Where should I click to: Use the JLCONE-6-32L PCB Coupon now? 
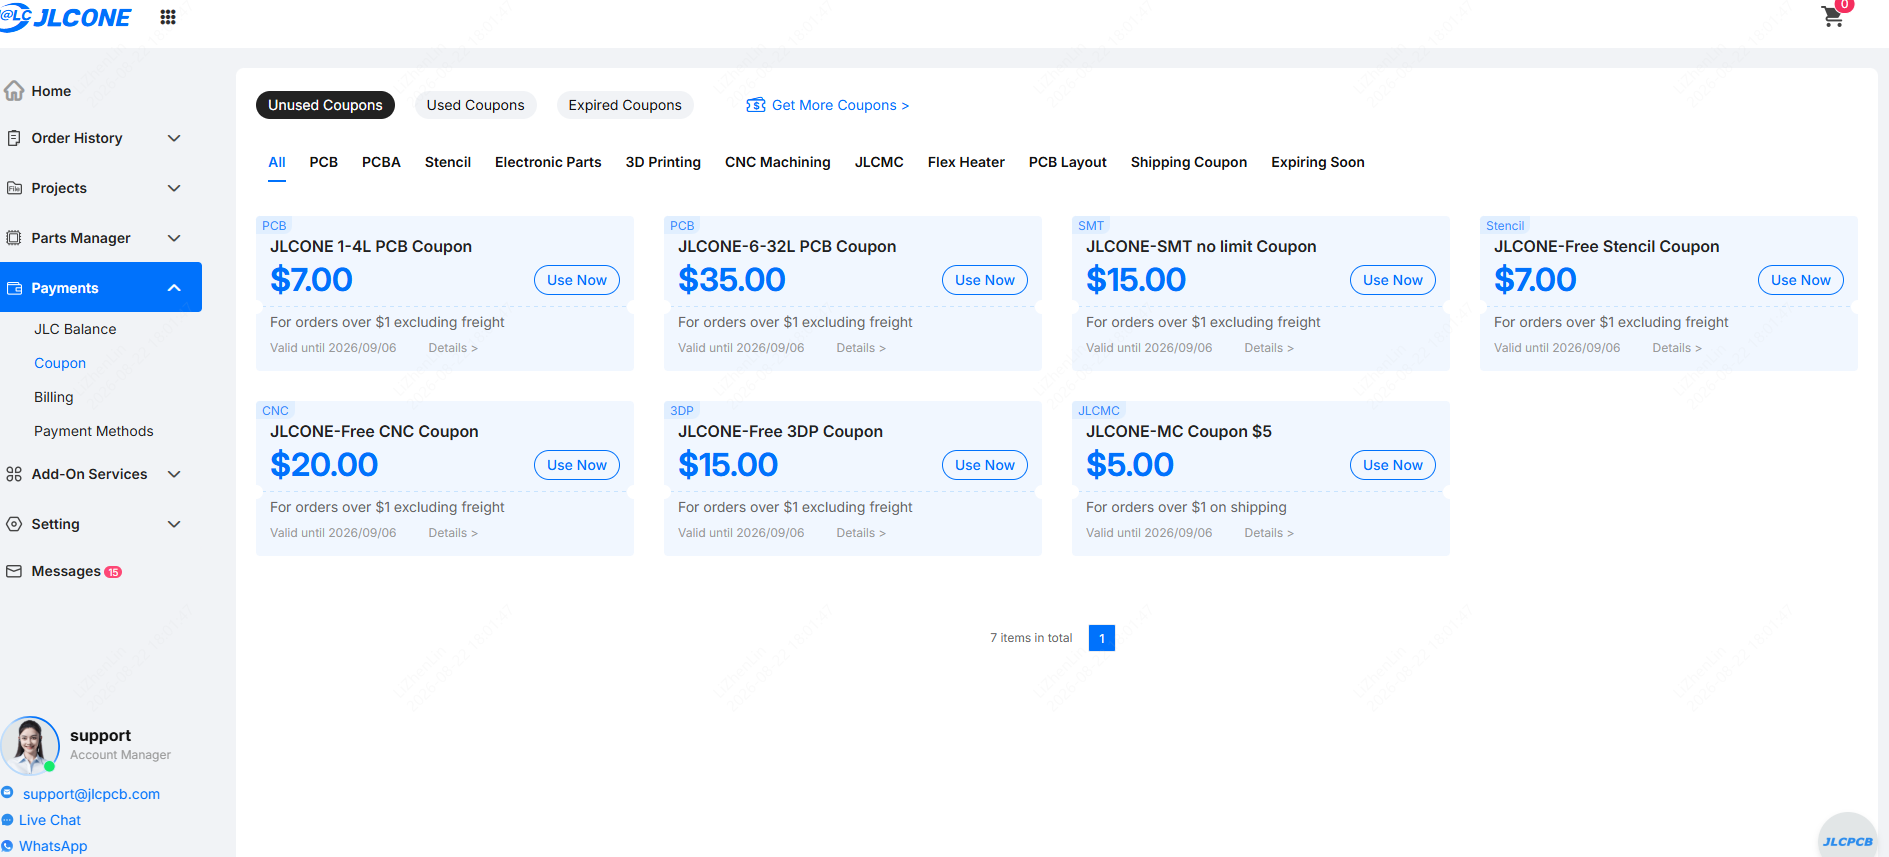pos(985,280)
